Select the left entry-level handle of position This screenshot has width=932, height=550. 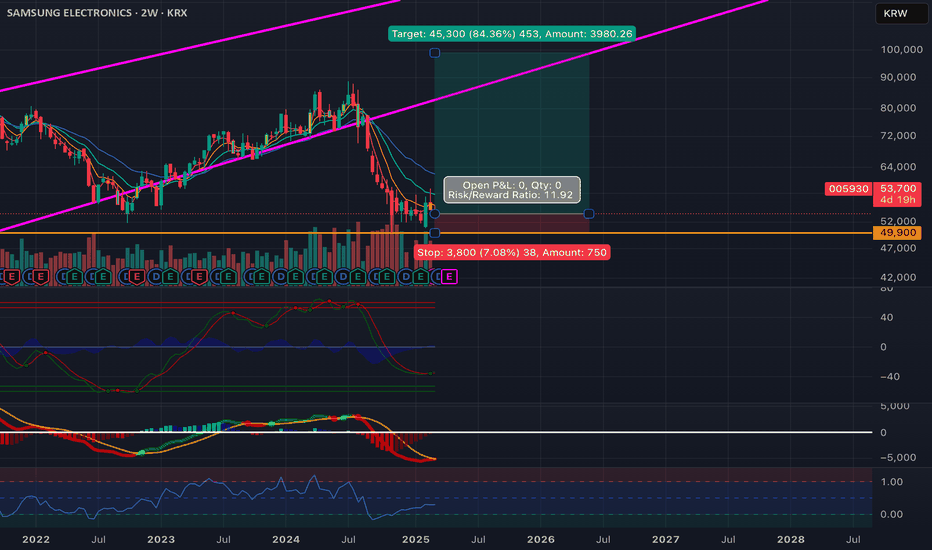pos(434,213)
